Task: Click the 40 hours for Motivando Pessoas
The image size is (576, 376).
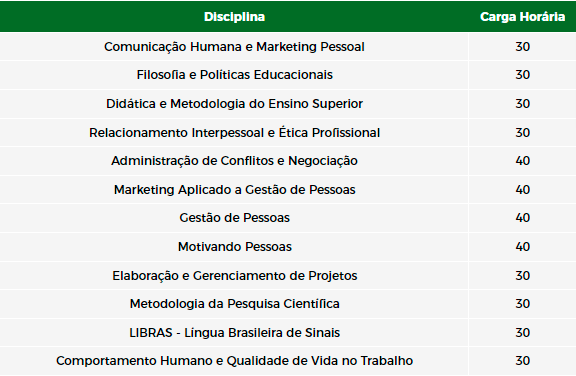Action: (x=522, y=247)
